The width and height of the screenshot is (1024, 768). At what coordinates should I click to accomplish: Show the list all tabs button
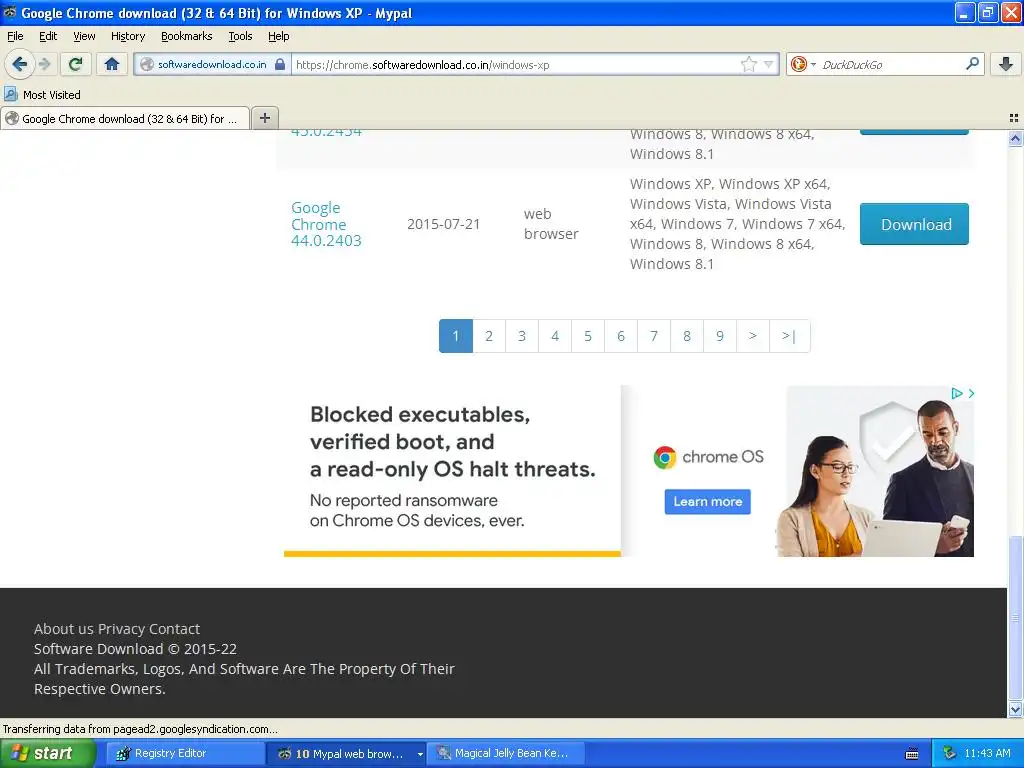[x=1014, y=118]
